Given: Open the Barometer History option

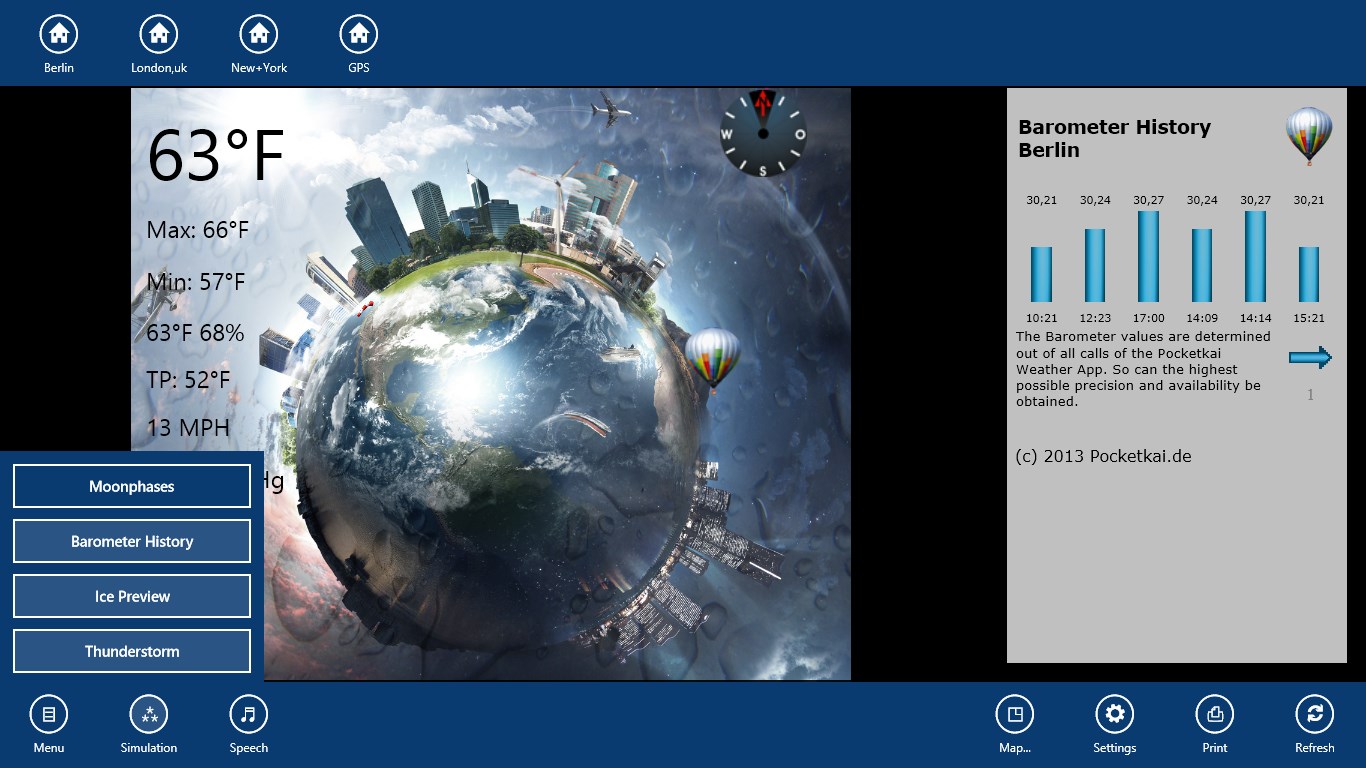Looking at the screenshot, I should (x=131, y=541).
